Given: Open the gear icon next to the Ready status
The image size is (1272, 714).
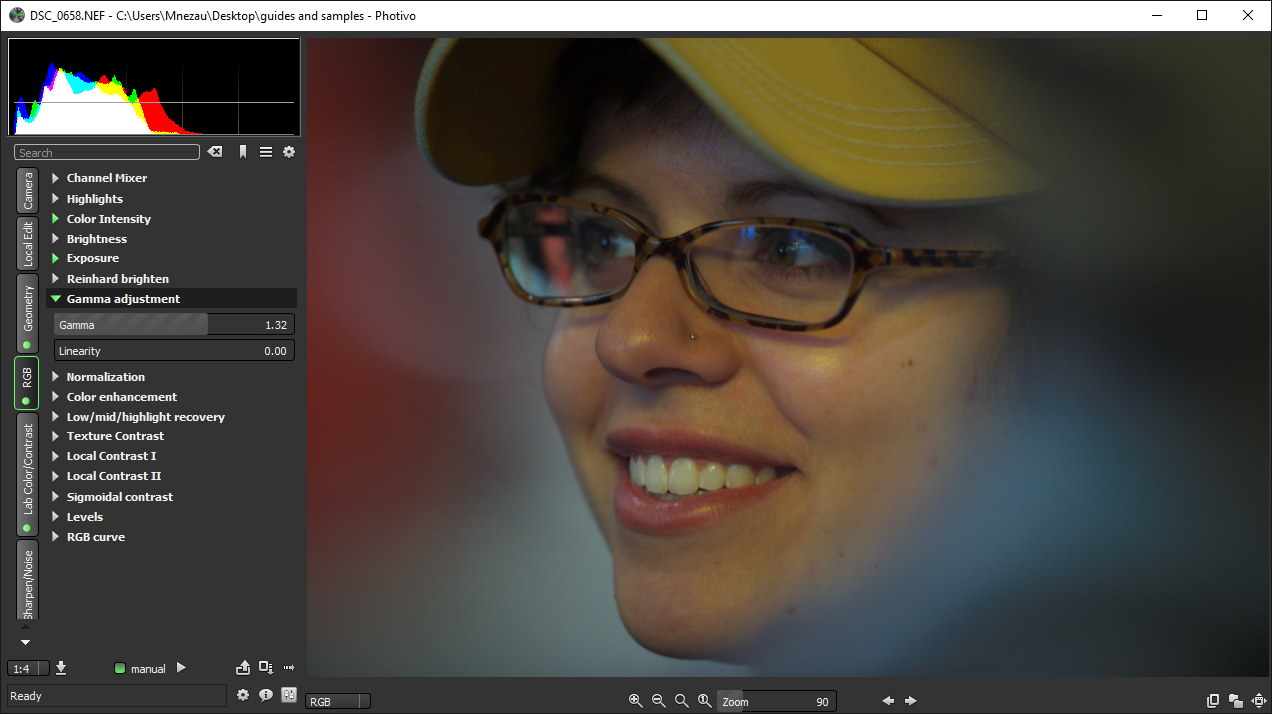Looking at the screenshot, I should (243, 695).
